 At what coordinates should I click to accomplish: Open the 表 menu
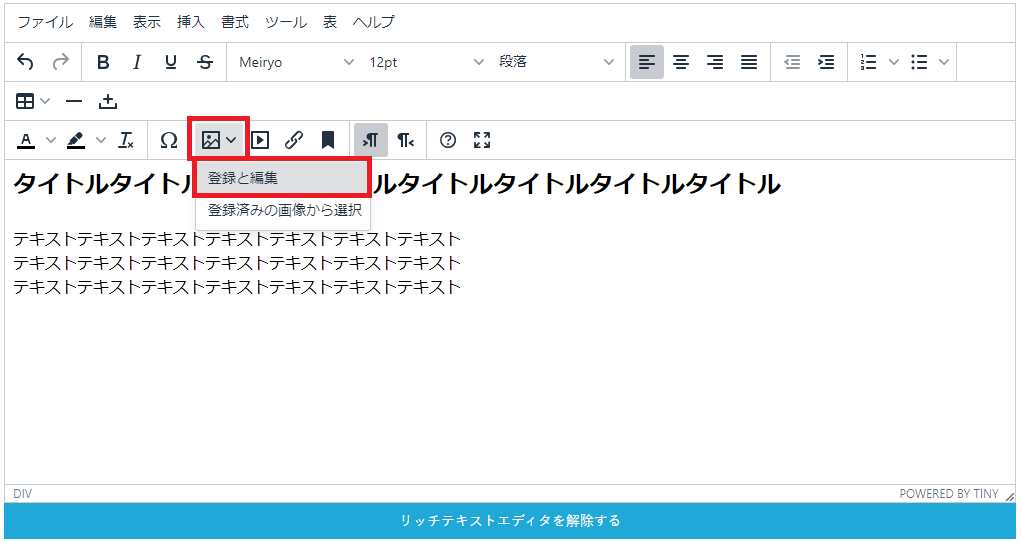[x=330, y=22]
